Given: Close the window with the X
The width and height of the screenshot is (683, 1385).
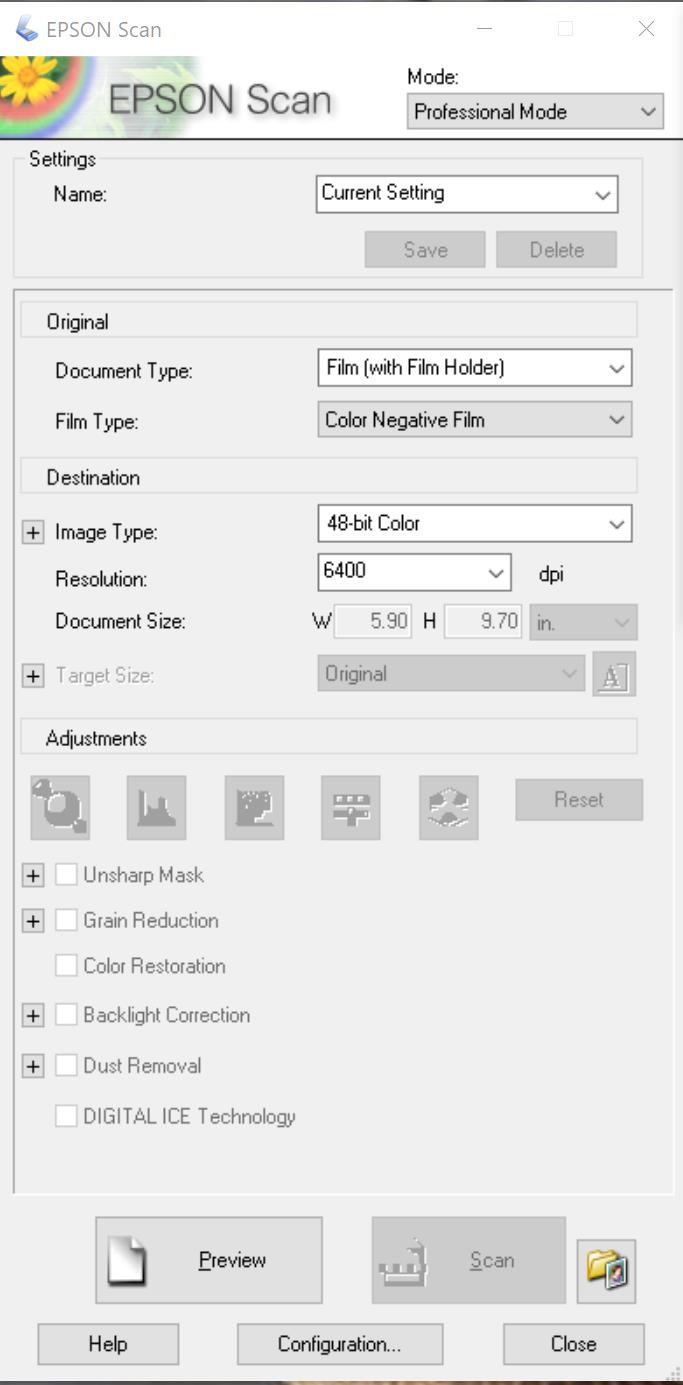Looking at the screenshot, I should 646,29.
